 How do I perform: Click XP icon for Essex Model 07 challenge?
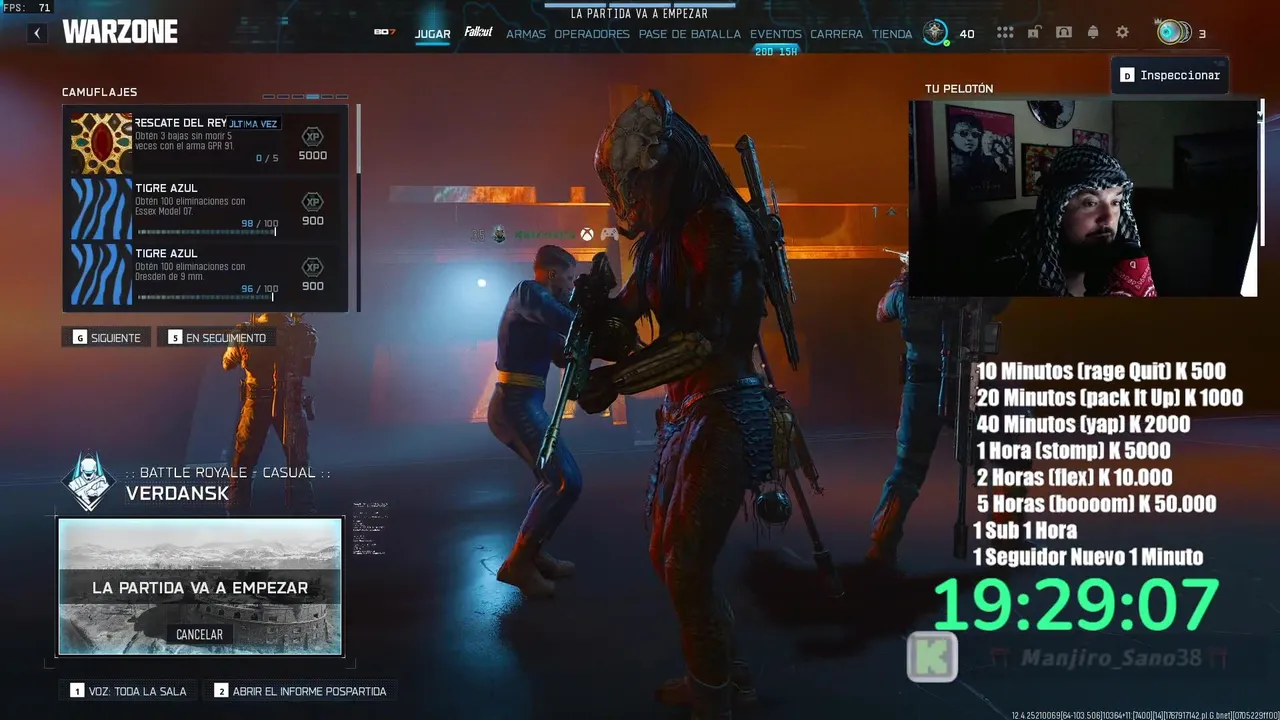(x=313, y=201)
